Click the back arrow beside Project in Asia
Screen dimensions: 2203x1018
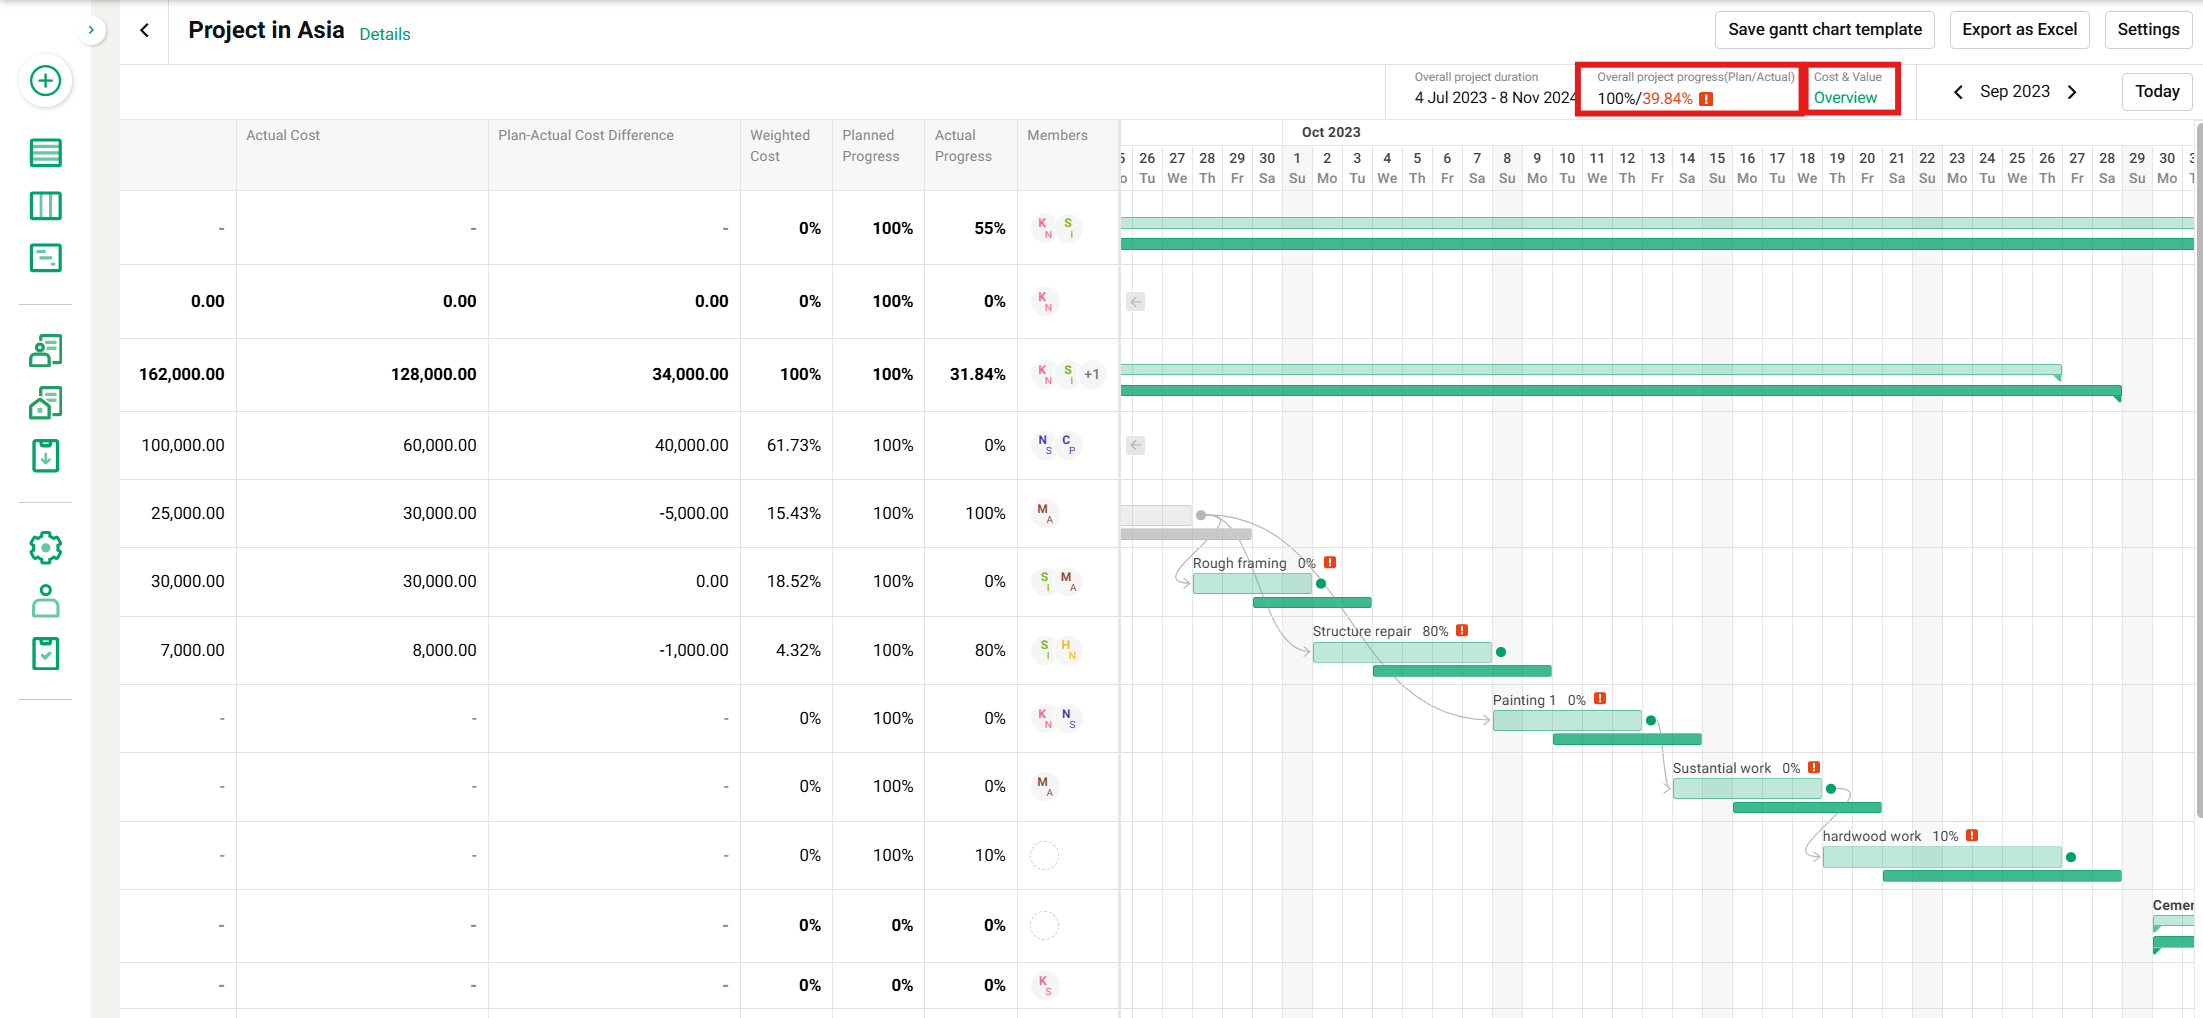tap(145, 30)
